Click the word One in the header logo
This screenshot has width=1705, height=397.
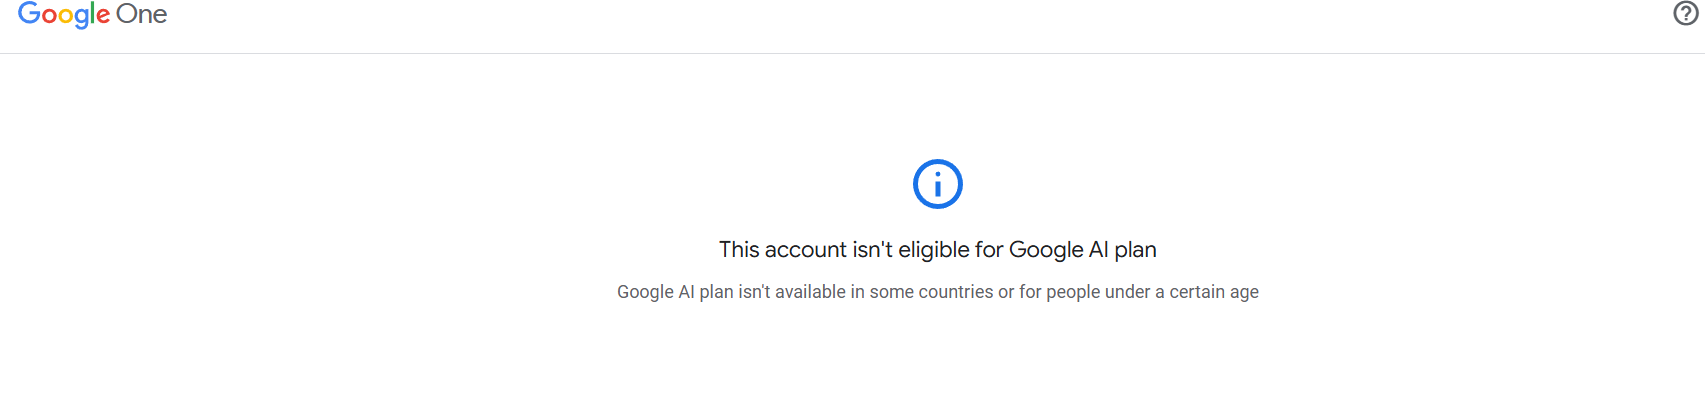click(142, 14)
